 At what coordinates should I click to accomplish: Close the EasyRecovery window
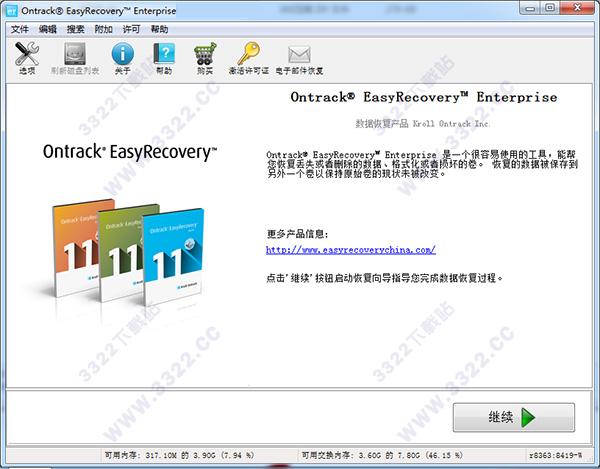point(577,8)
